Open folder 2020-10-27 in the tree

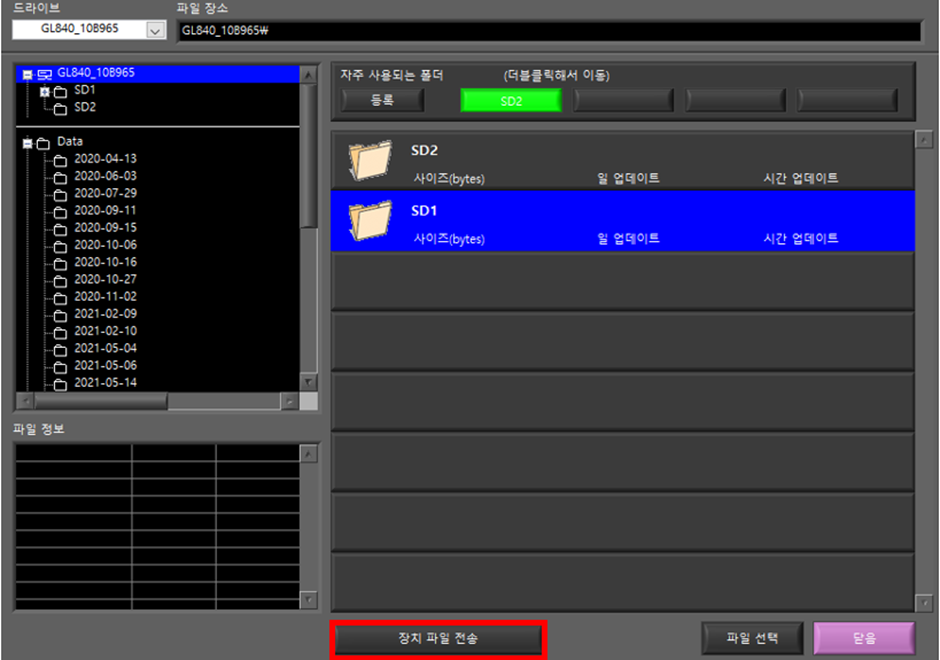coord(105,279)
